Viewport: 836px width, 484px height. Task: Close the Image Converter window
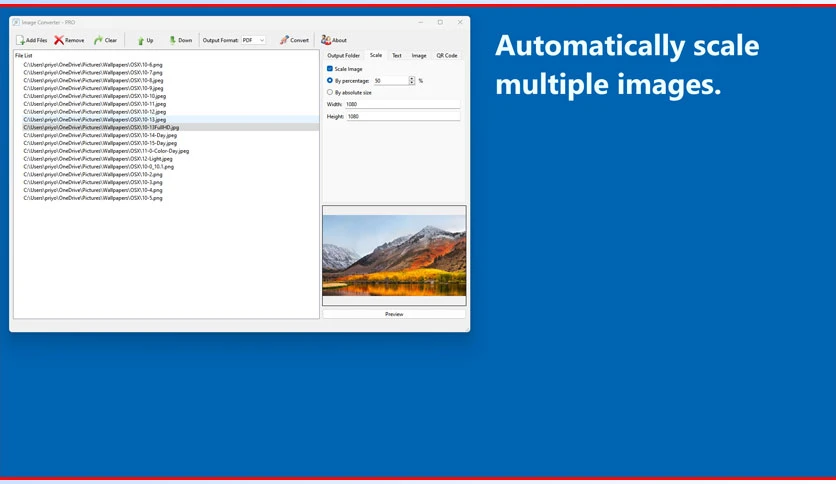click(460, 22)
